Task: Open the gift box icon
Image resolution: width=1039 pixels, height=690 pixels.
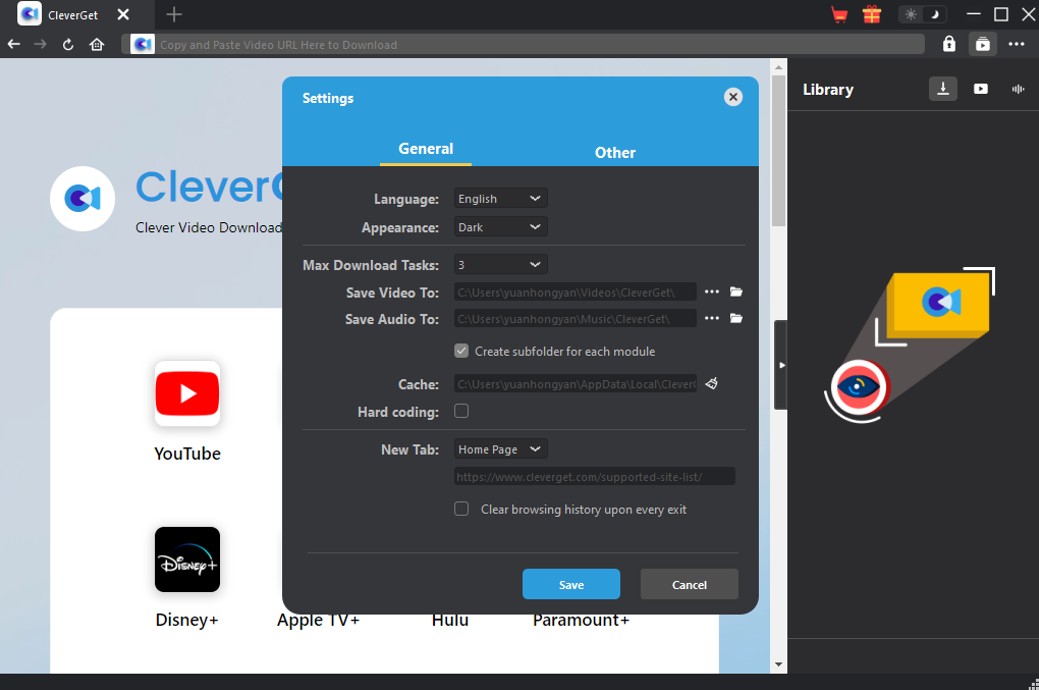Action: 871,15
